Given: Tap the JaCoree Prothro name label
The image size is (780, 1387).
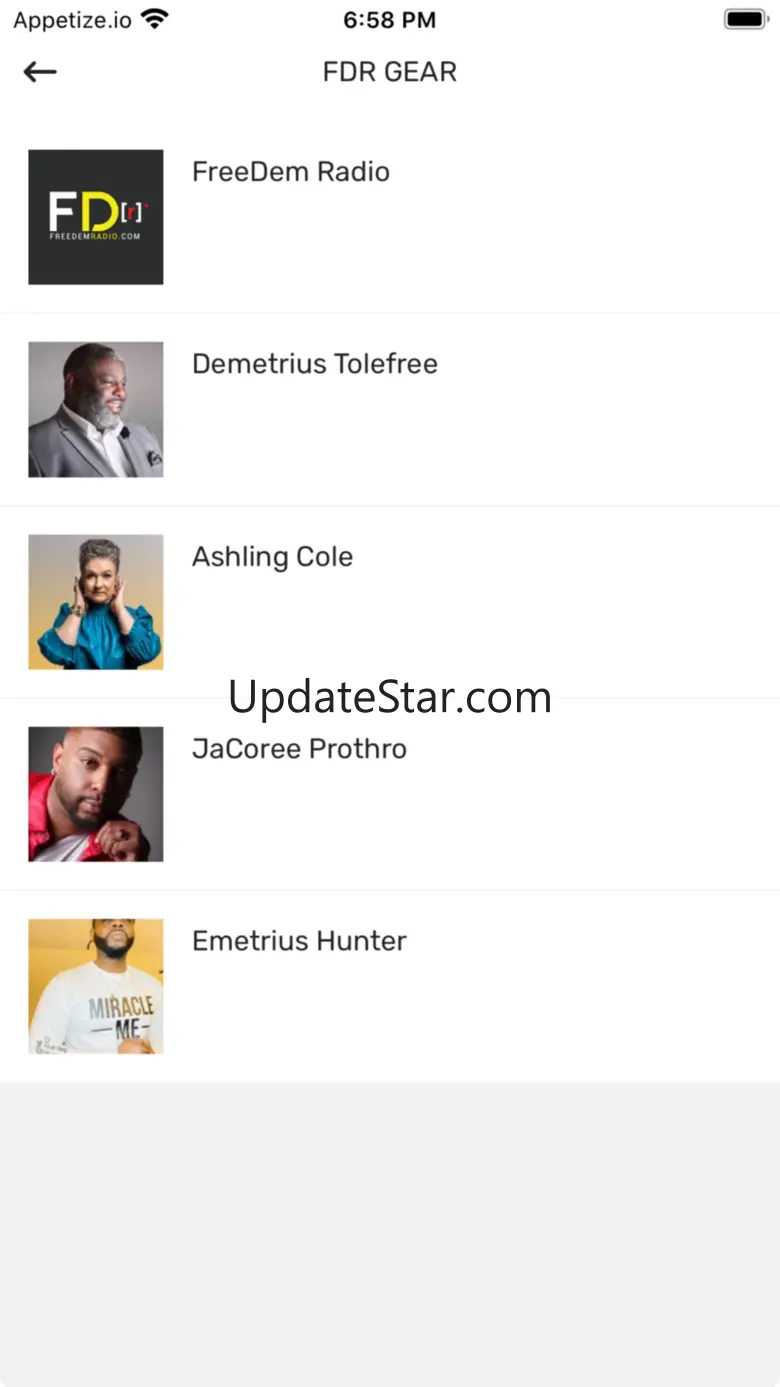Looking at the screenshot, I should 299,749.
